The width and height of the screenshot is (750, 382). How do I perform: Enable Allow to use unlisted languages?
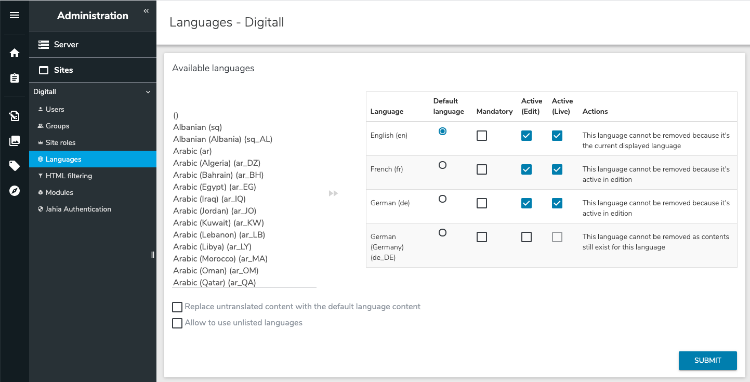(177, 323)
